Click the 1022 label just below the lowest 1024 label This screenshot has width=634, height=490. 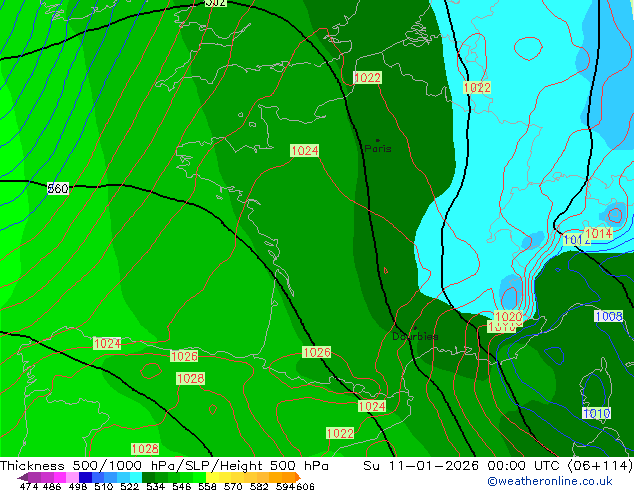pos(340,433)
